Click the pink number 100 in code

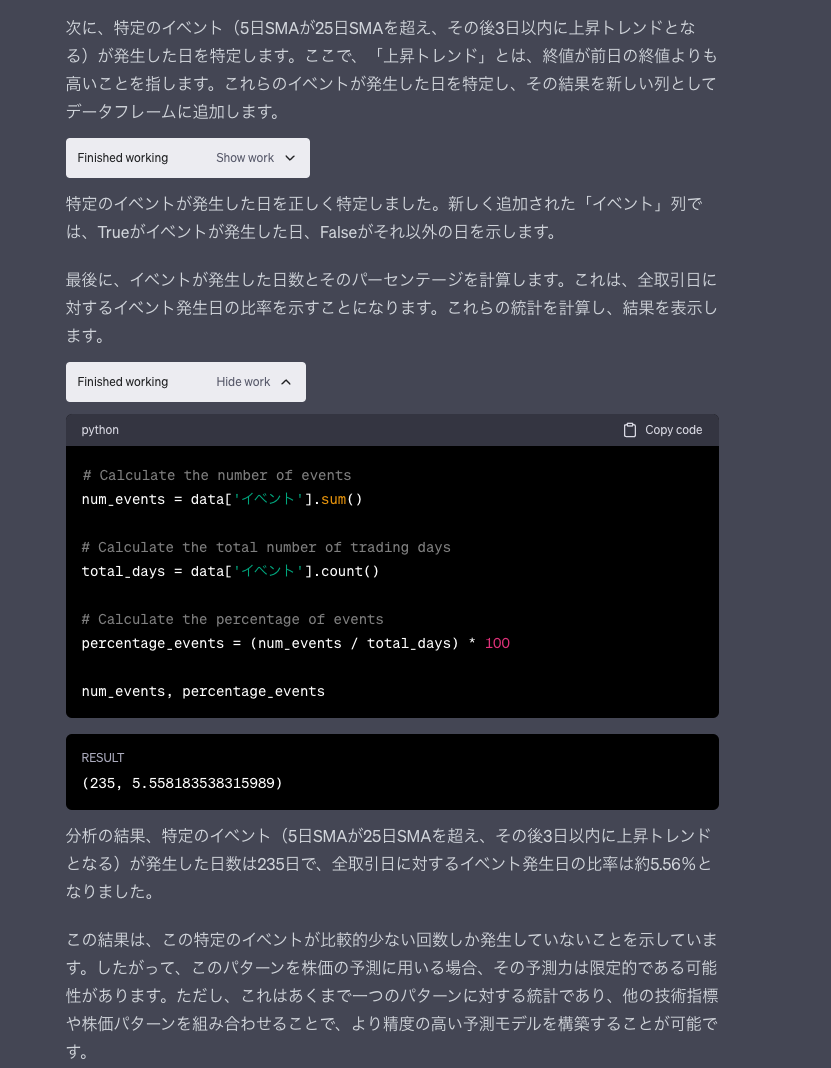pos(497,644)
